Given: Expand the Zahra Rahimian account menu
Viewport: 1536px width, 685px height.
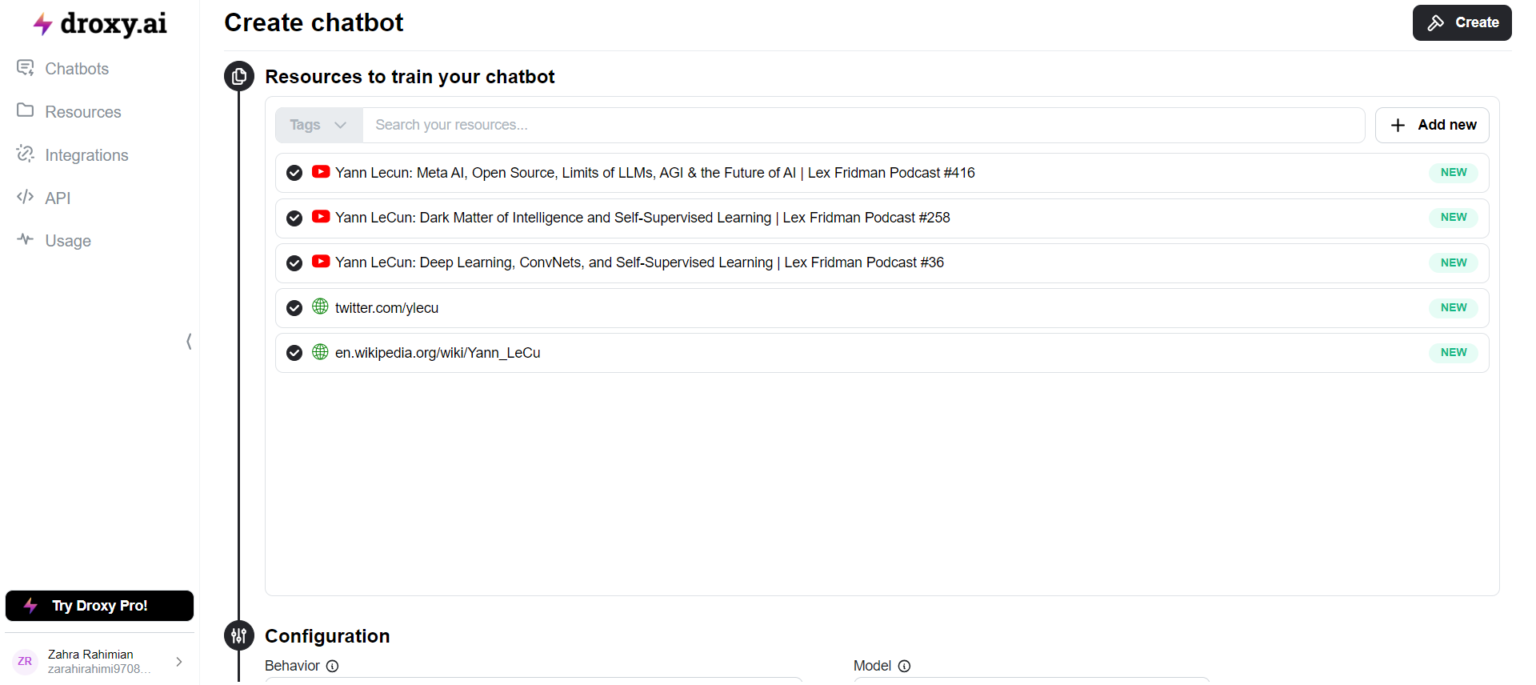Looking at the screenshot, I should tap(179, 661).
